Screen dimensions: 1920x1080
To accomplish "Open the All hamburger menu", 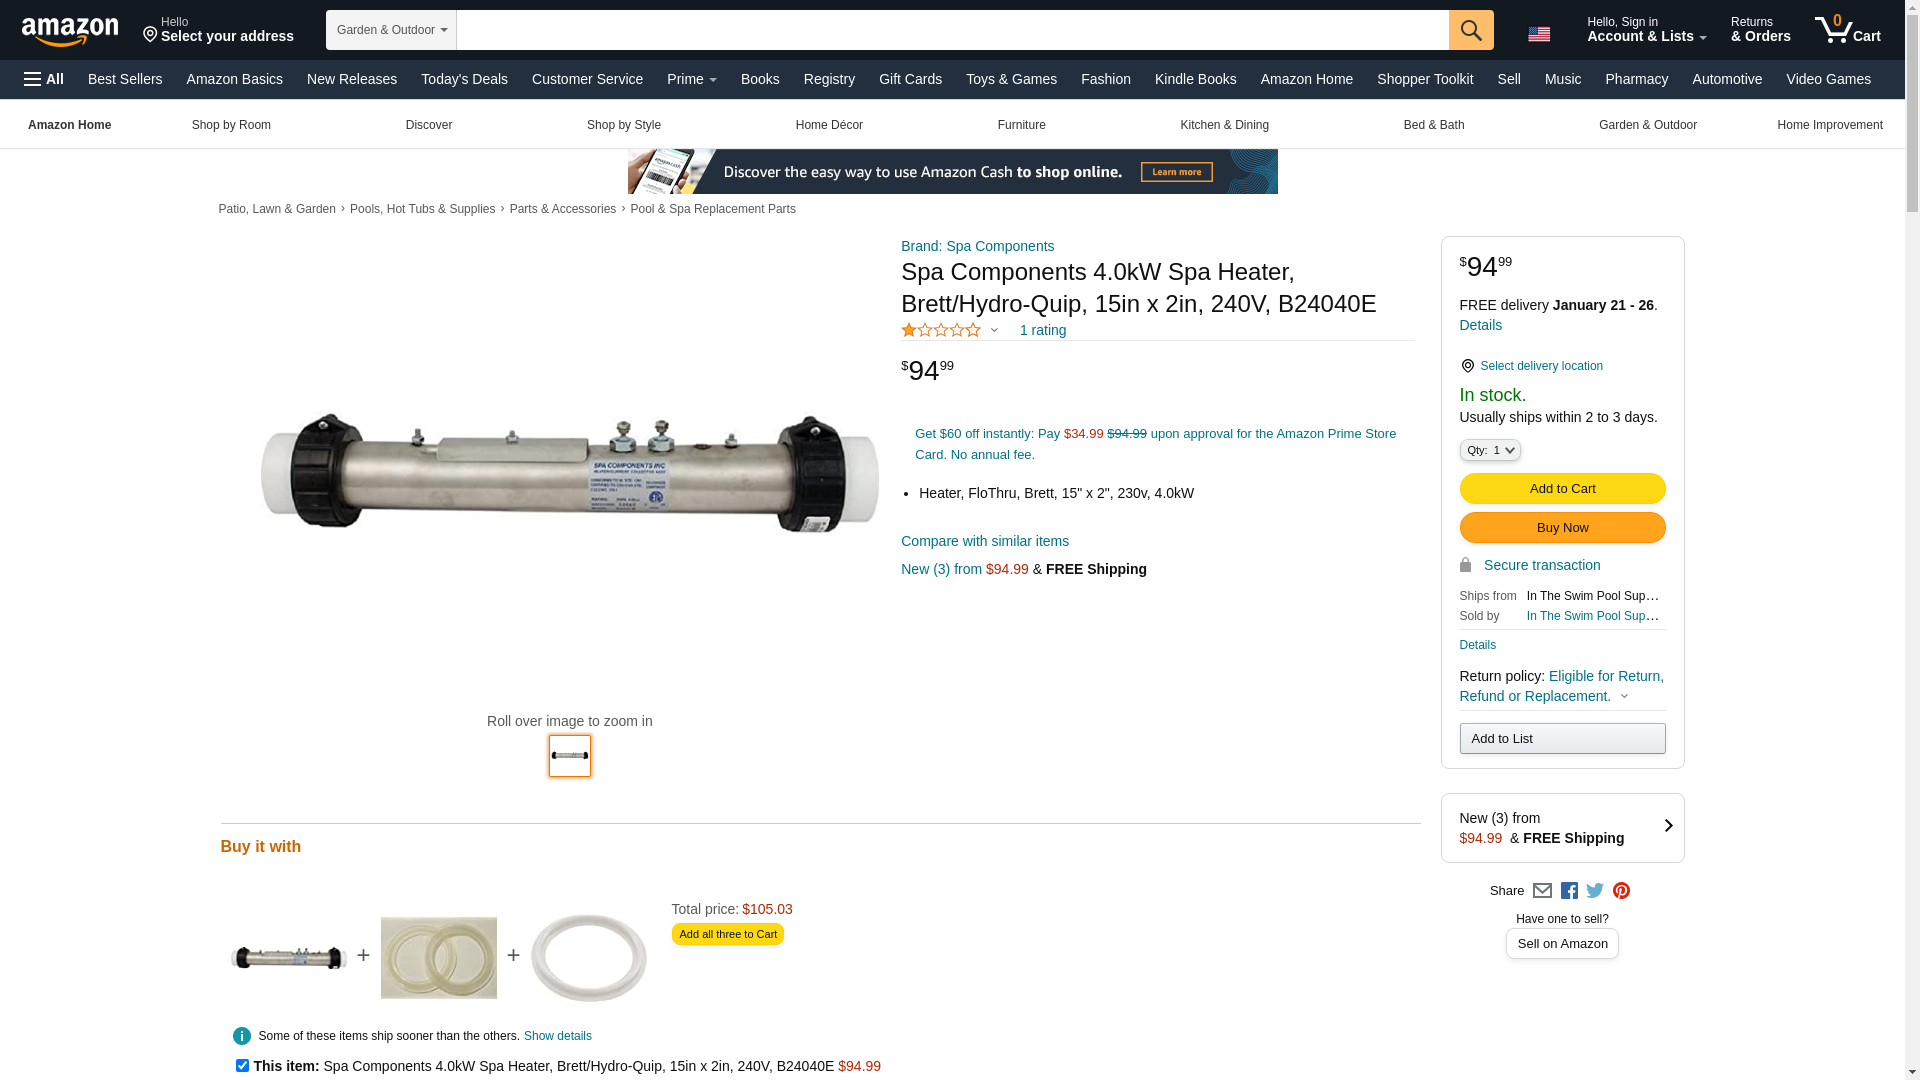I will tap(44, 79).
